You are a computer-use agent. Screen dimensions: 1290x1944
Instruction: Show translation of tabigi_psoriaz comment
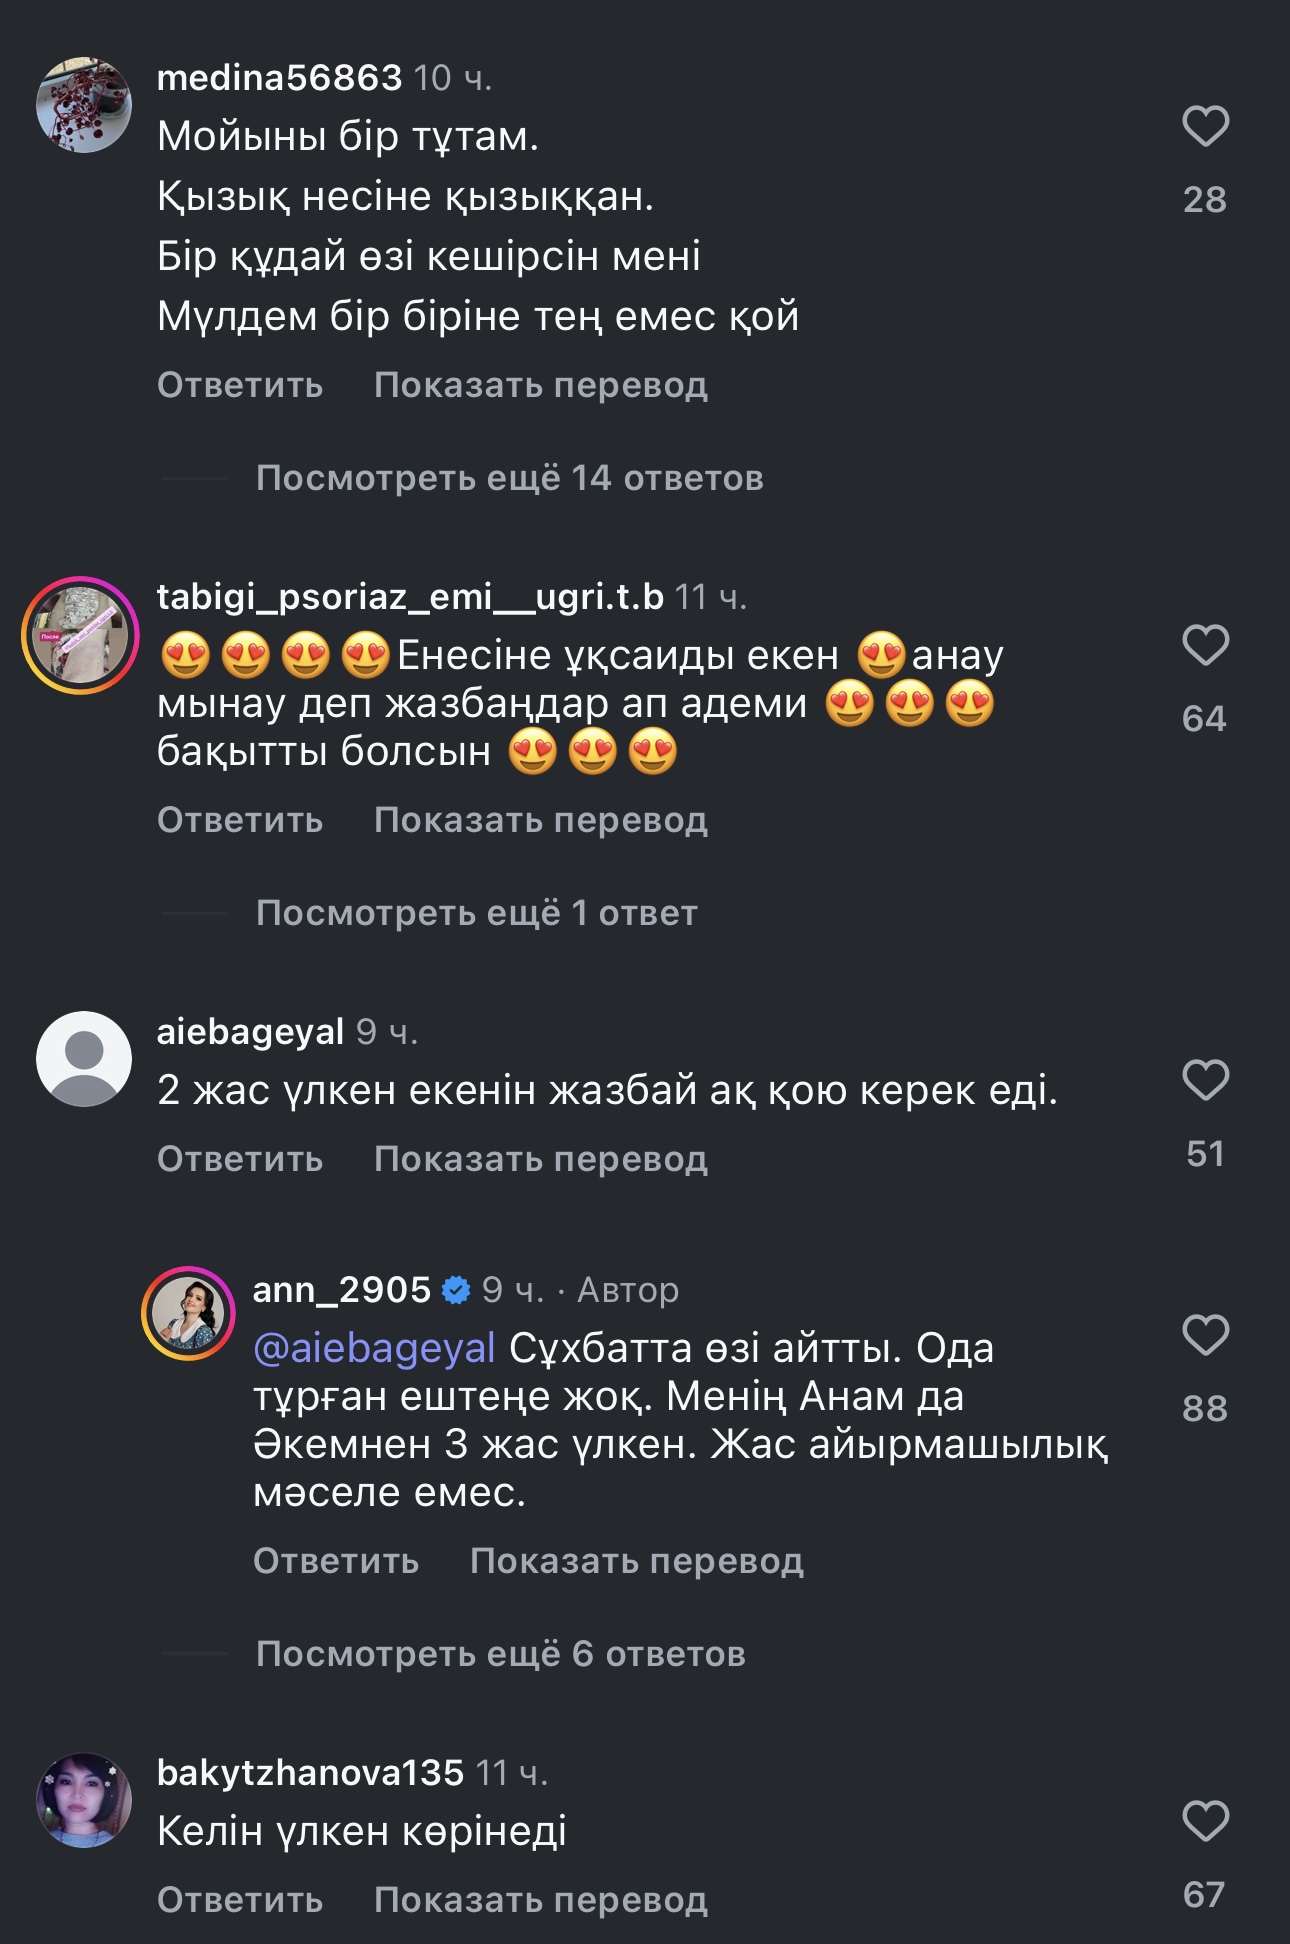pyautogui.click(x=540, y=820)
